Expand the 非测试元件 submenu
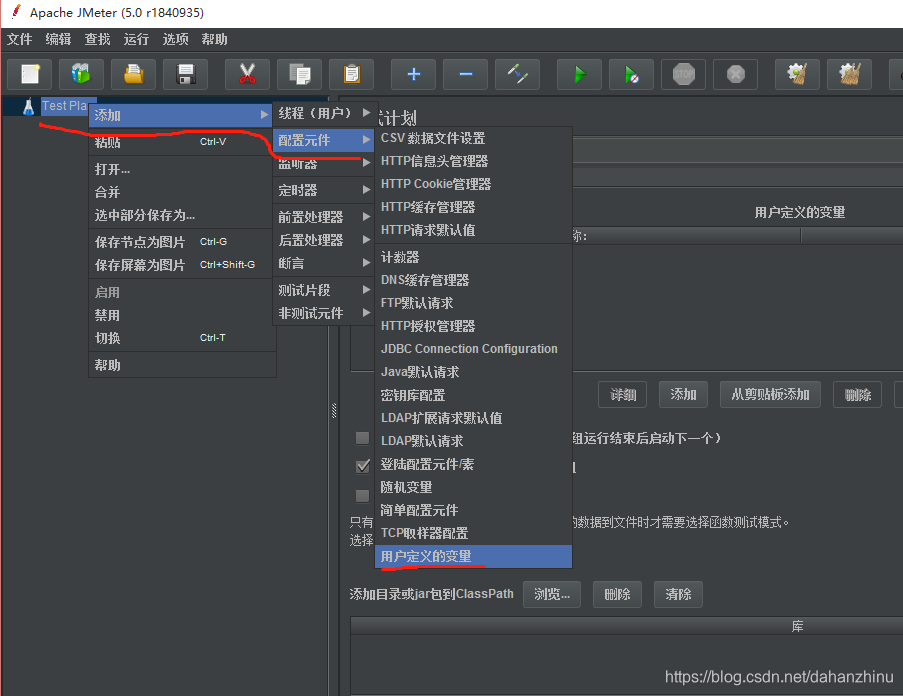The height and width of the screenshot is (696, 903). point(324,313)
